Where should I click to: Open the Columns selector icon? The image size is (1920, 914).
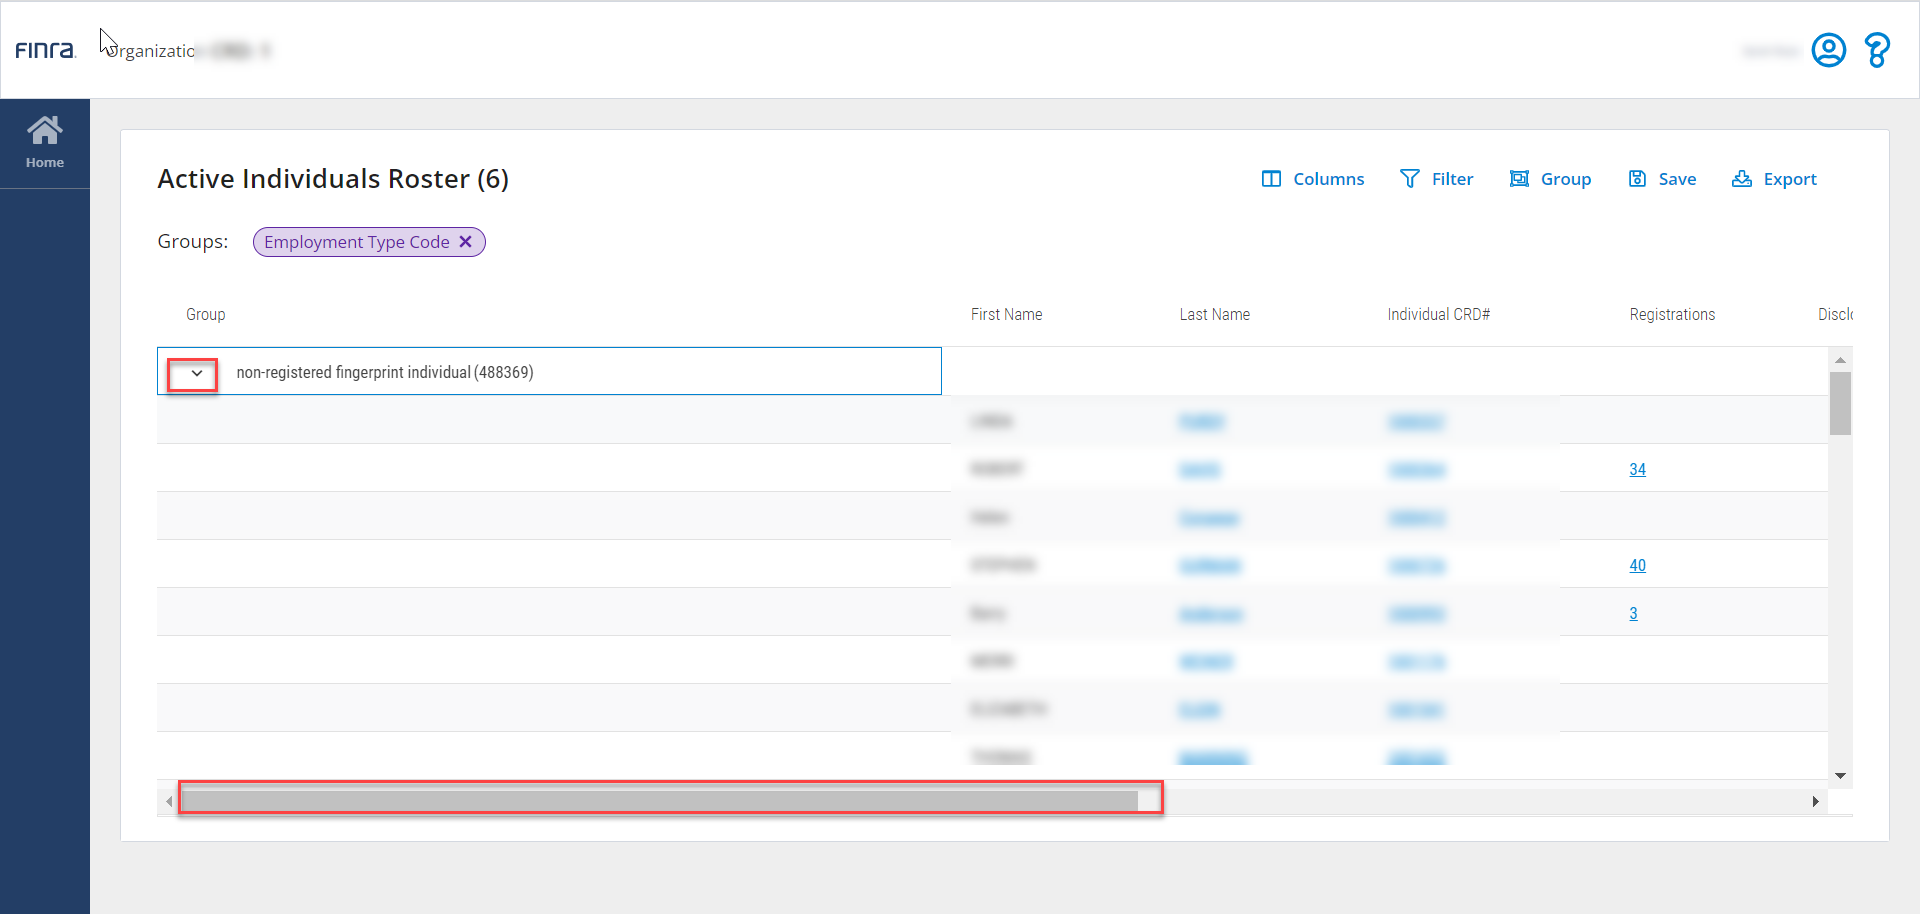tap(1272, 179)
